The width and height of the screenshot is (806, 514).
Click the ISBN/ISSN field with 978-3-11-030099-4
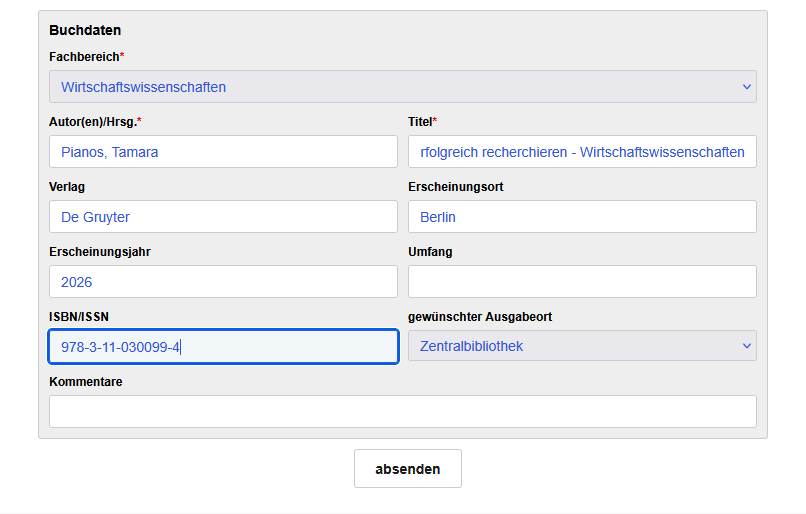pyautogui.click(x=223, y=347)
